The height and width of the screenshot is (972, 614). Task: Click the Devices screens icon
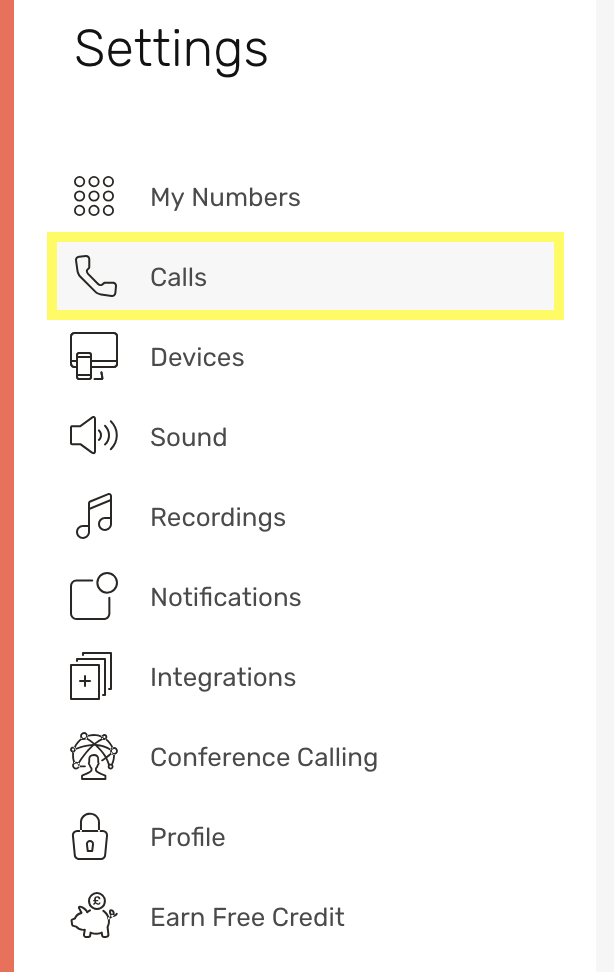[x=92, y=357]
